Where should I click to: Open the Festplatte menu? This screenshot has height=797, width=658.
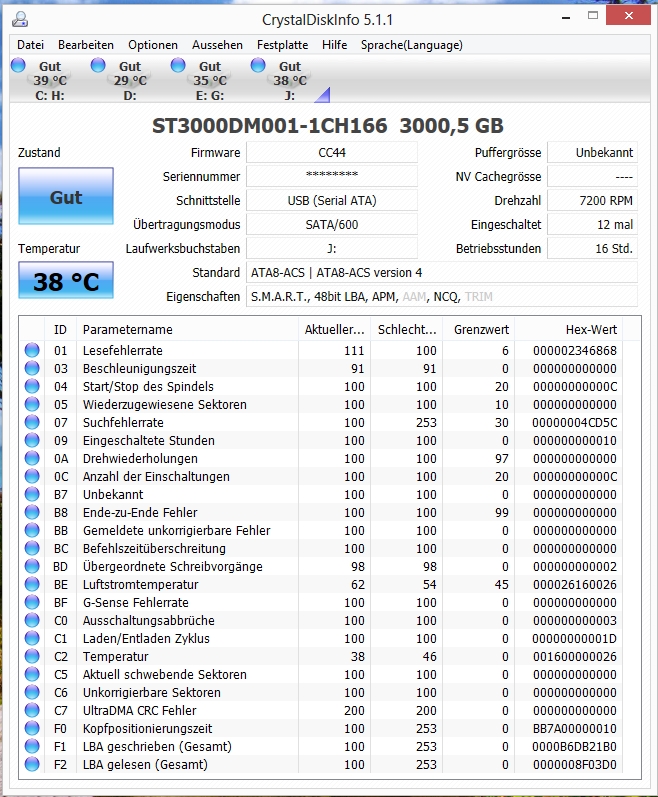pos(283,45)
